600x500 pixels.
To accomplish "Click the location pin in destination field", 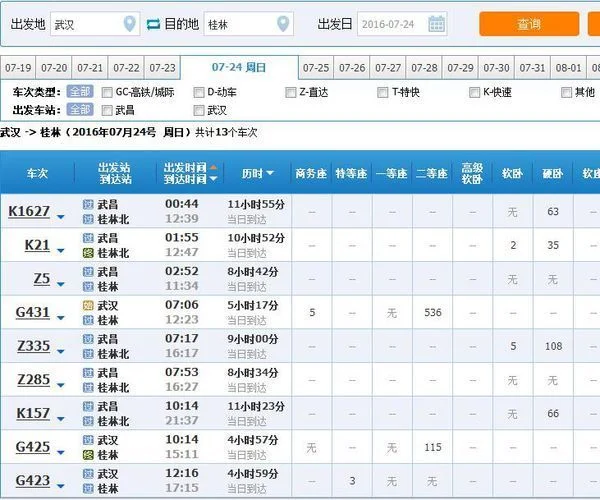I will tap(283, 24).
